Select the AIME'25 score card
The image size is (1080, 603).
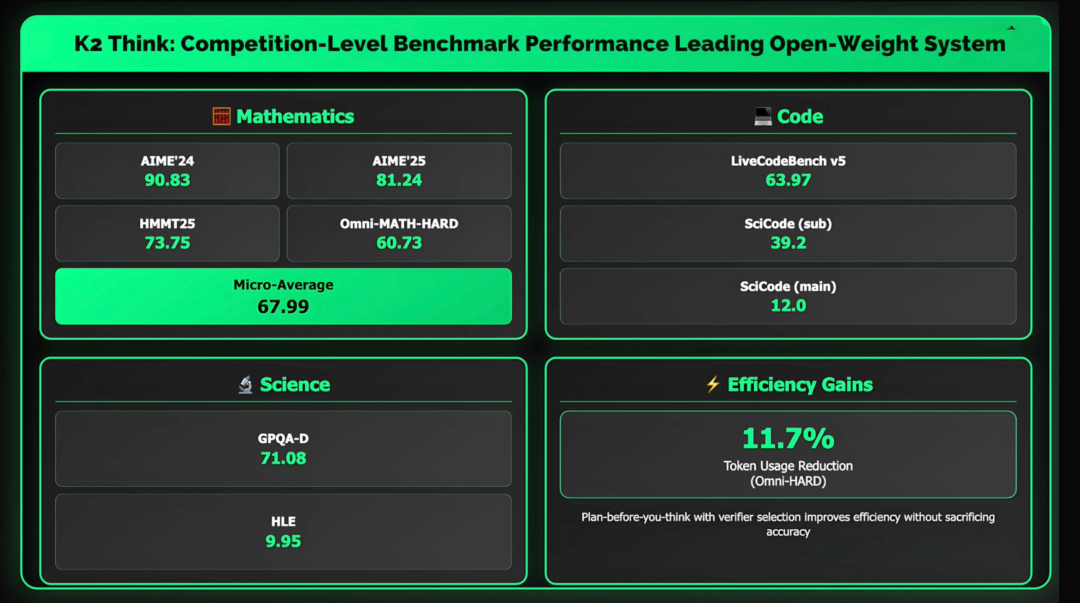(399, 171)
